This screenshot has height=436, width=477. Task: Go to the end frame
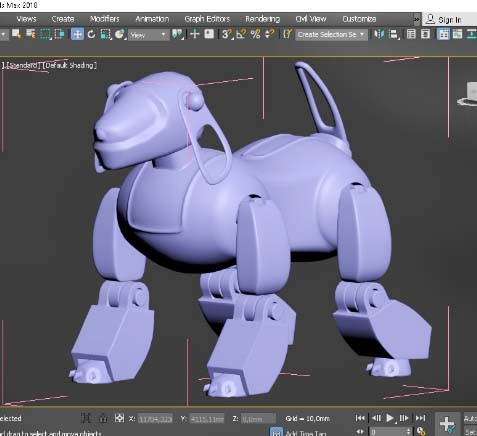tap(421, 418)
